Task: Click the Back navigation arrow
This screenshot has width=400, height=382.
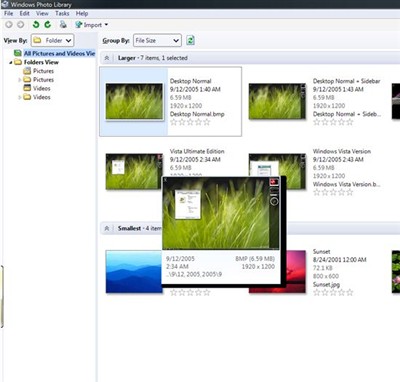Action: click(x=9, y=24)
